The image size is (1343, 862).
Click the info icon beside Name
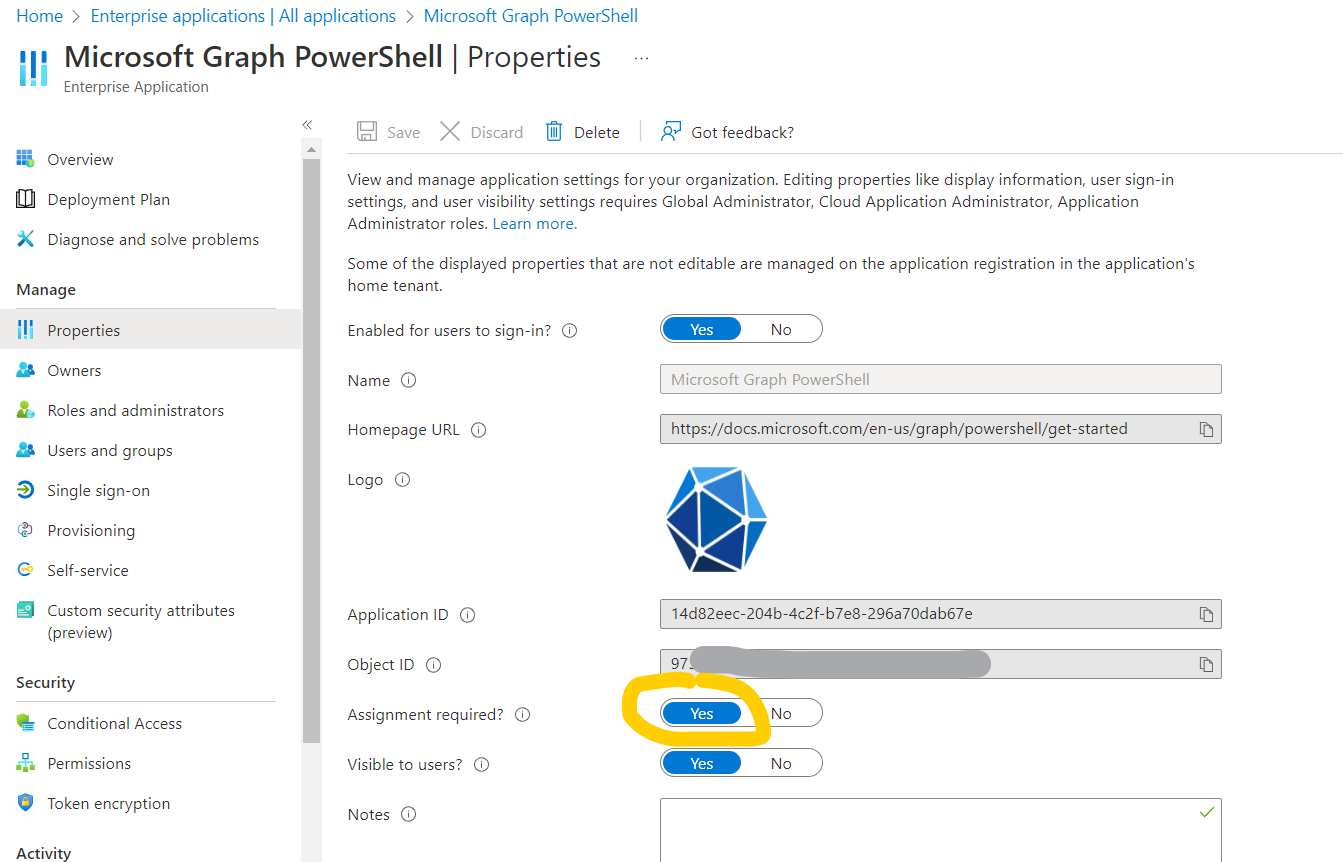tap(407, 380)
